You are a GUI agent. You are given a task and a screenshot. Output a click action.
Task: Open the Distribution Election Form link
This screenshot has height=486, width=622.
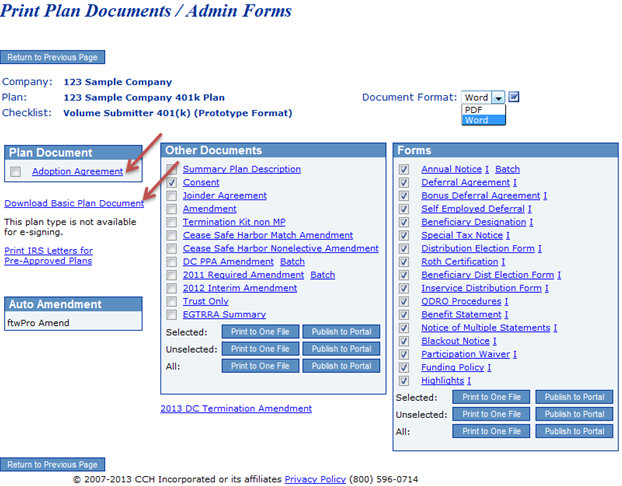(x=478, y=248)
